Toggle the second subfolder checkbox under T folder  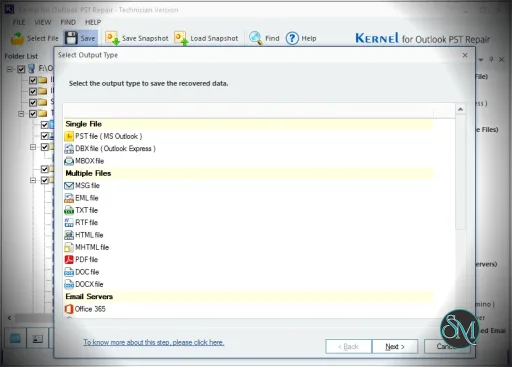coord(44,136)
